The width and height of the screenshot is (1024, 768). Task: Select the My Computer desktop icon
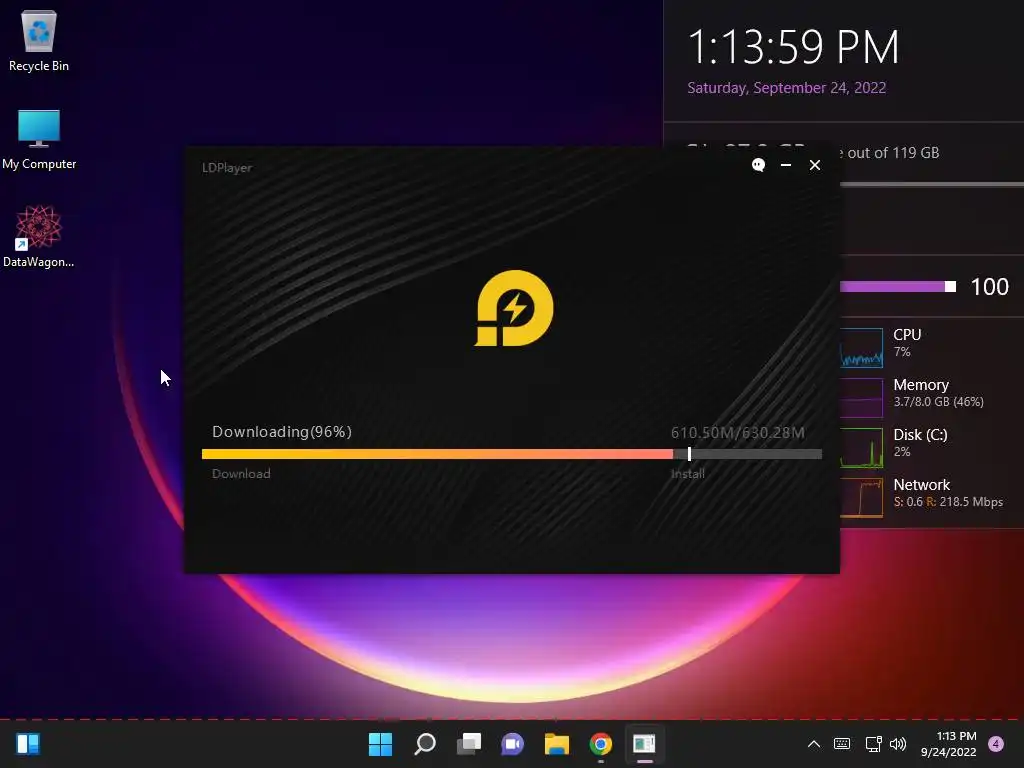39,140
